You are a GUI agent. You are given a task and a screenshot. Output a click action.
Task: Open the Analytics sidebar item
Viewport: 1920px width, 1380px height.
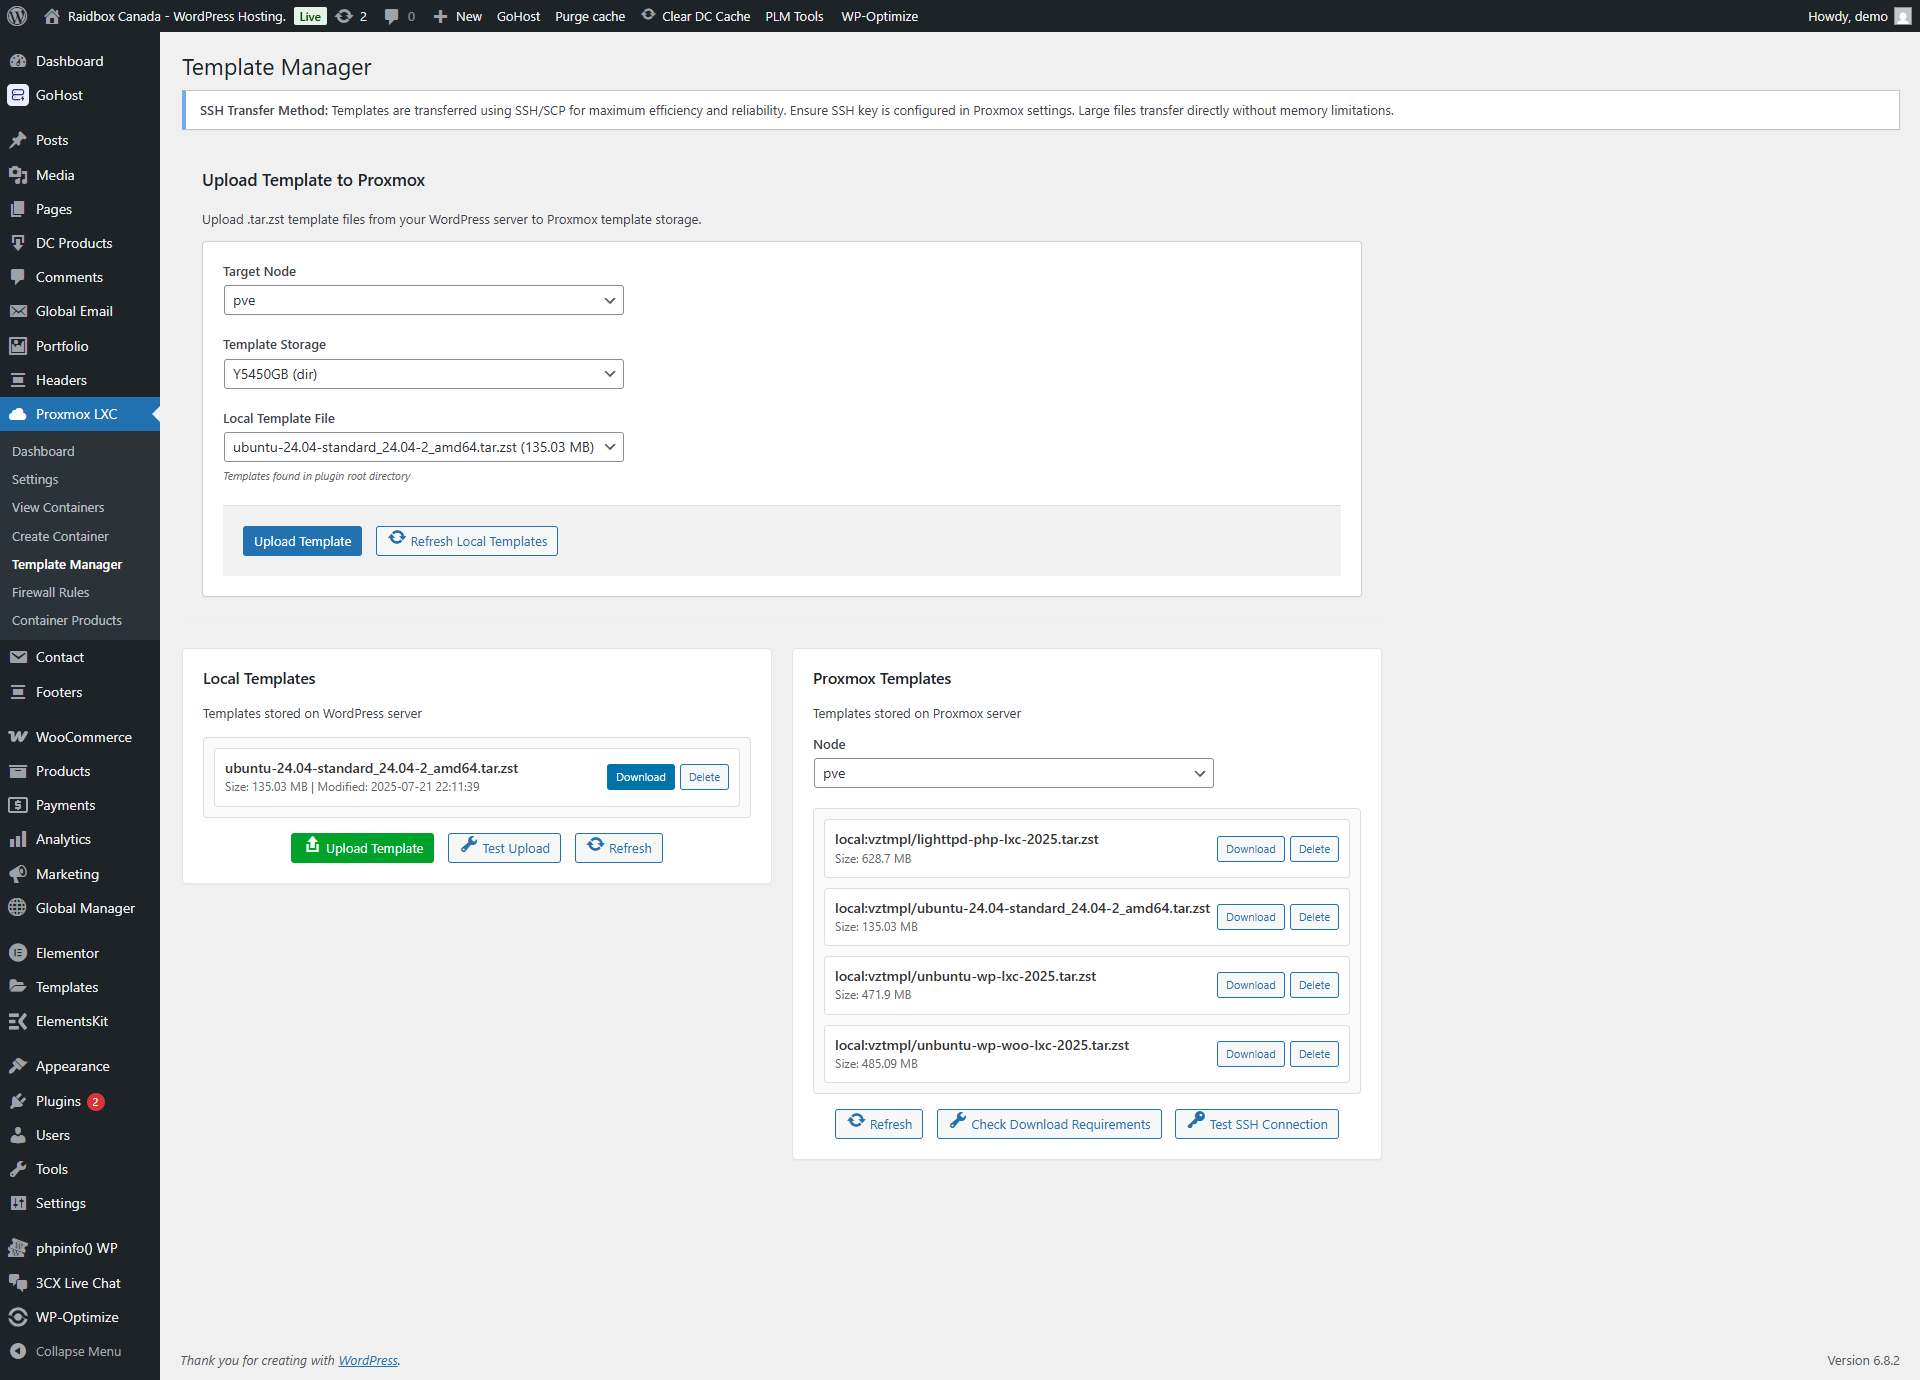(63, 839)
